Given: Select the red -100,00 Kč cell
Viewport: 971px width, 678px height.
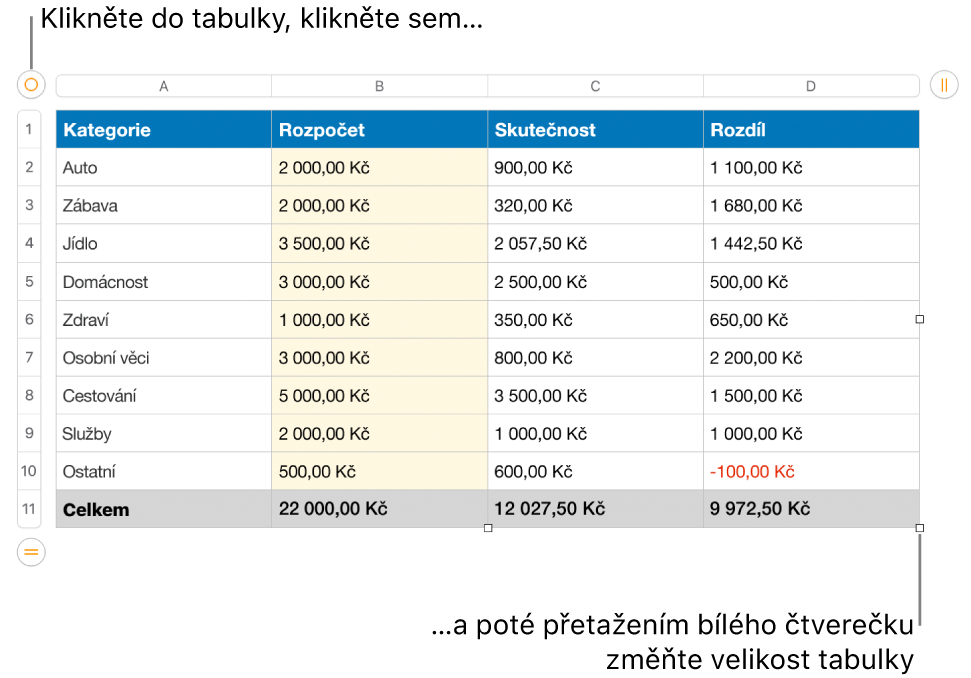Looking at the screenshot, I should [x=811, y=471].
